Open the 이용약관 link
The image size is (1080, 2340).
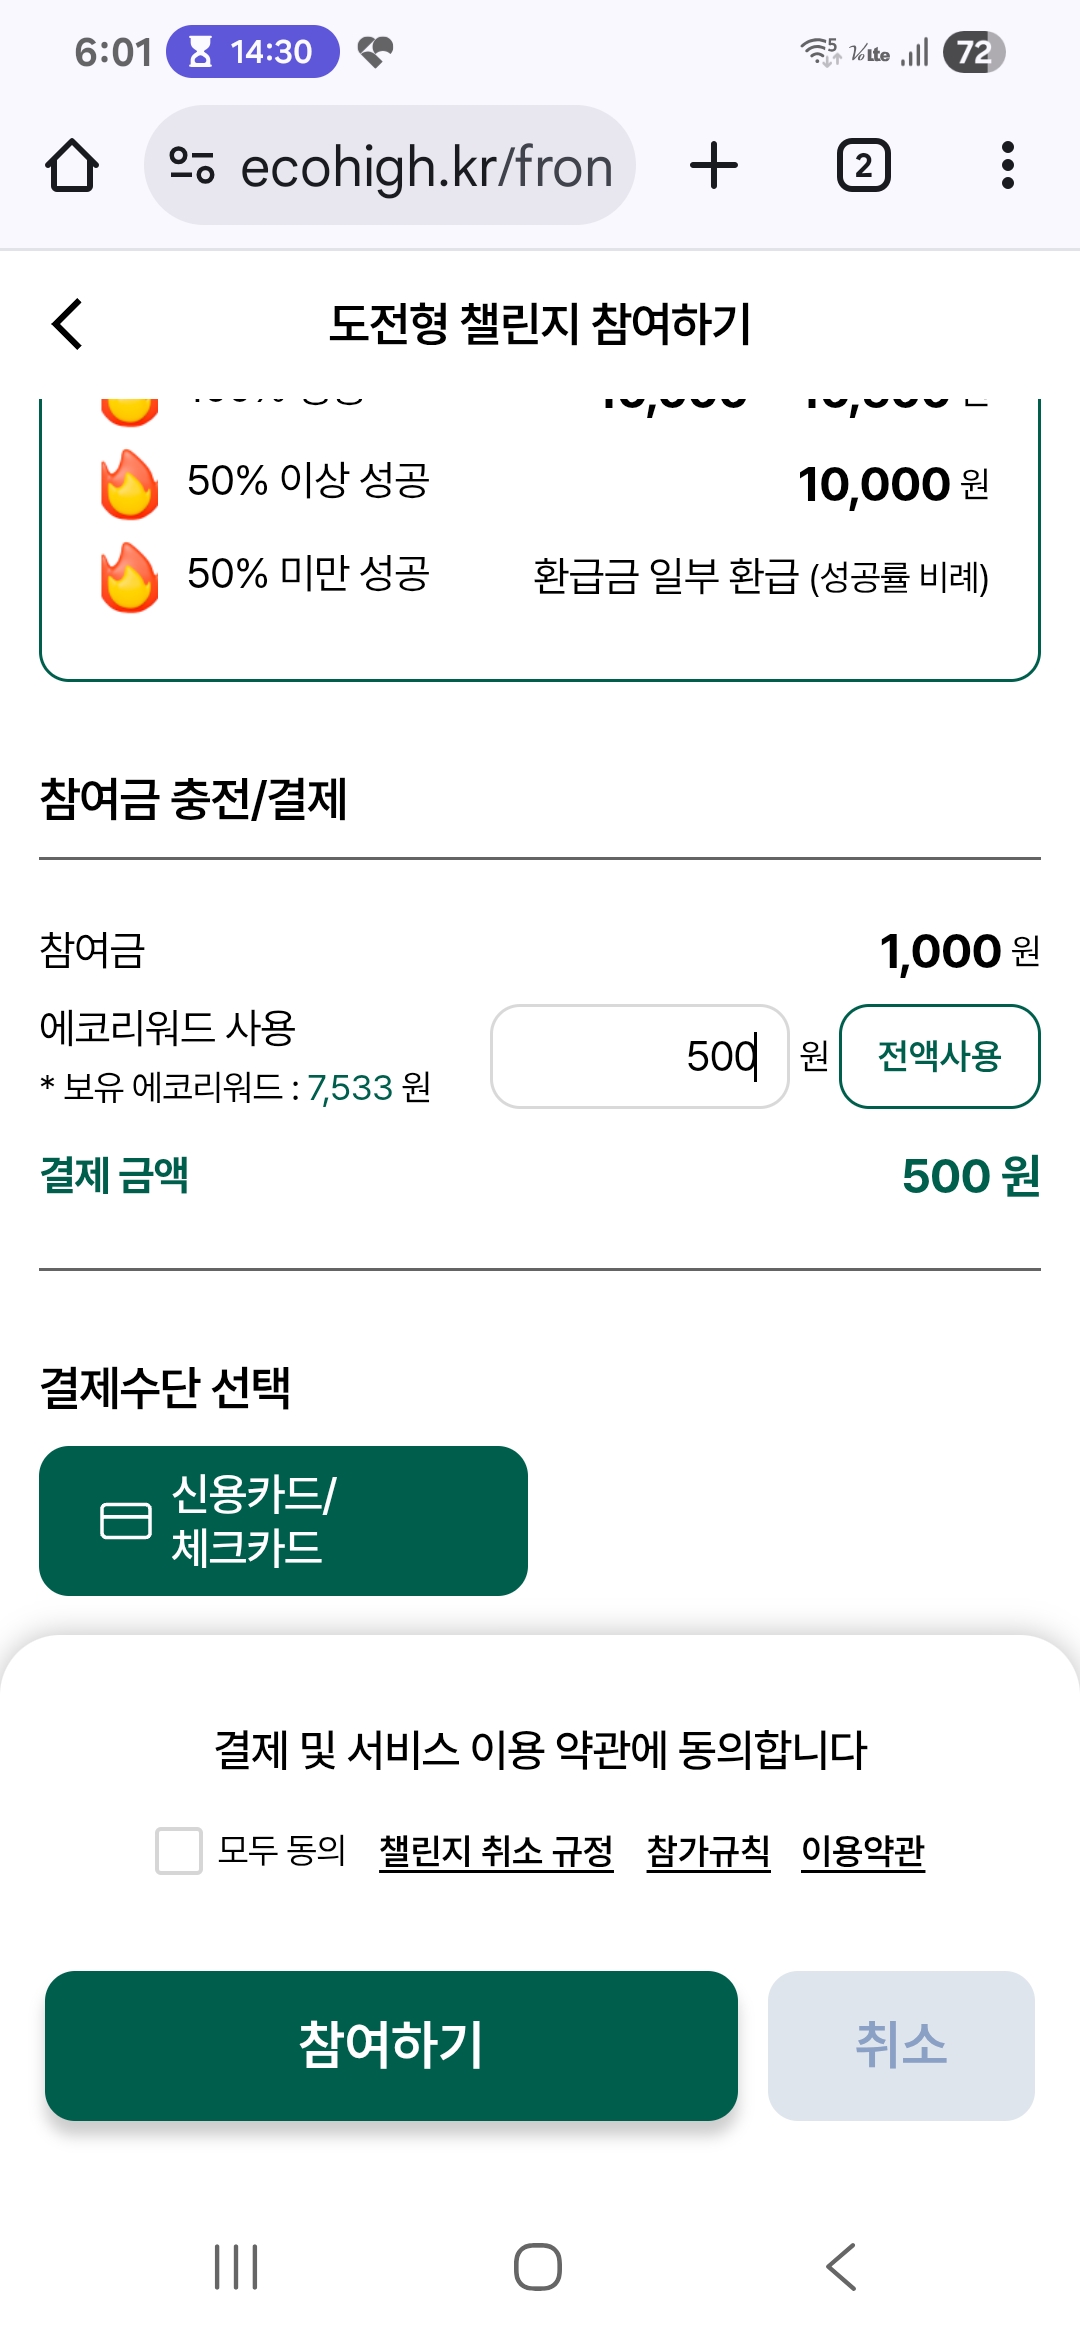863,1851
